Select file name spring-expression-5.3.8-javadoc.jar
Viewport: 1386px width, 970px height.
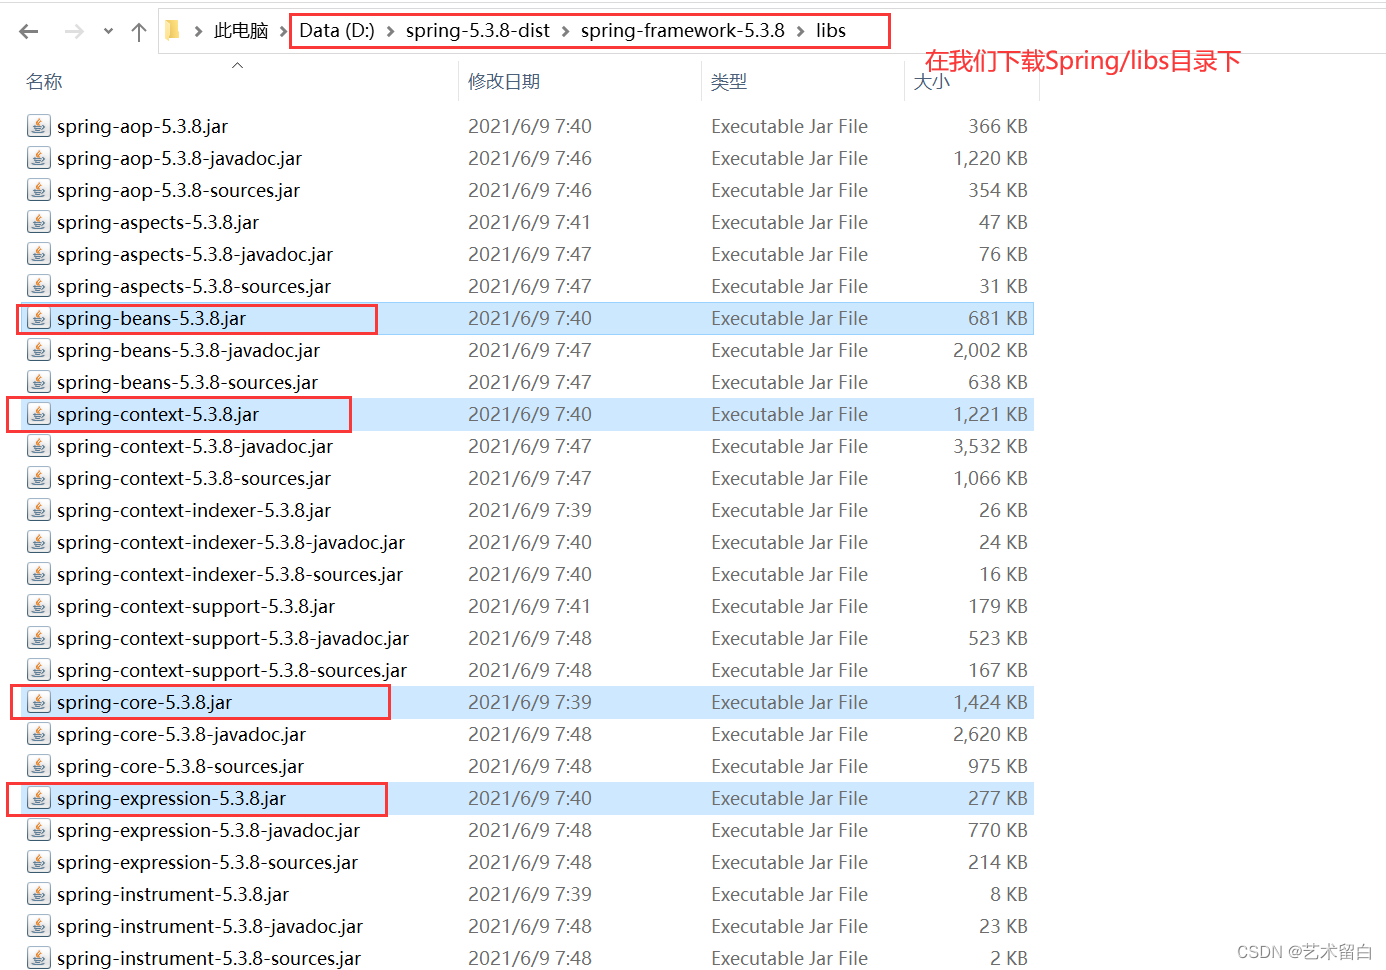tap(208, 831)
